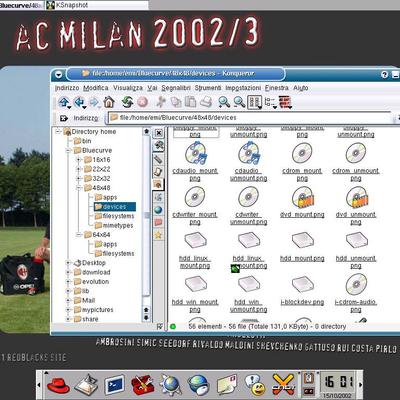The image size is (400, 400).
Task: Open the Finestra menu
Action: coord(277,88)
